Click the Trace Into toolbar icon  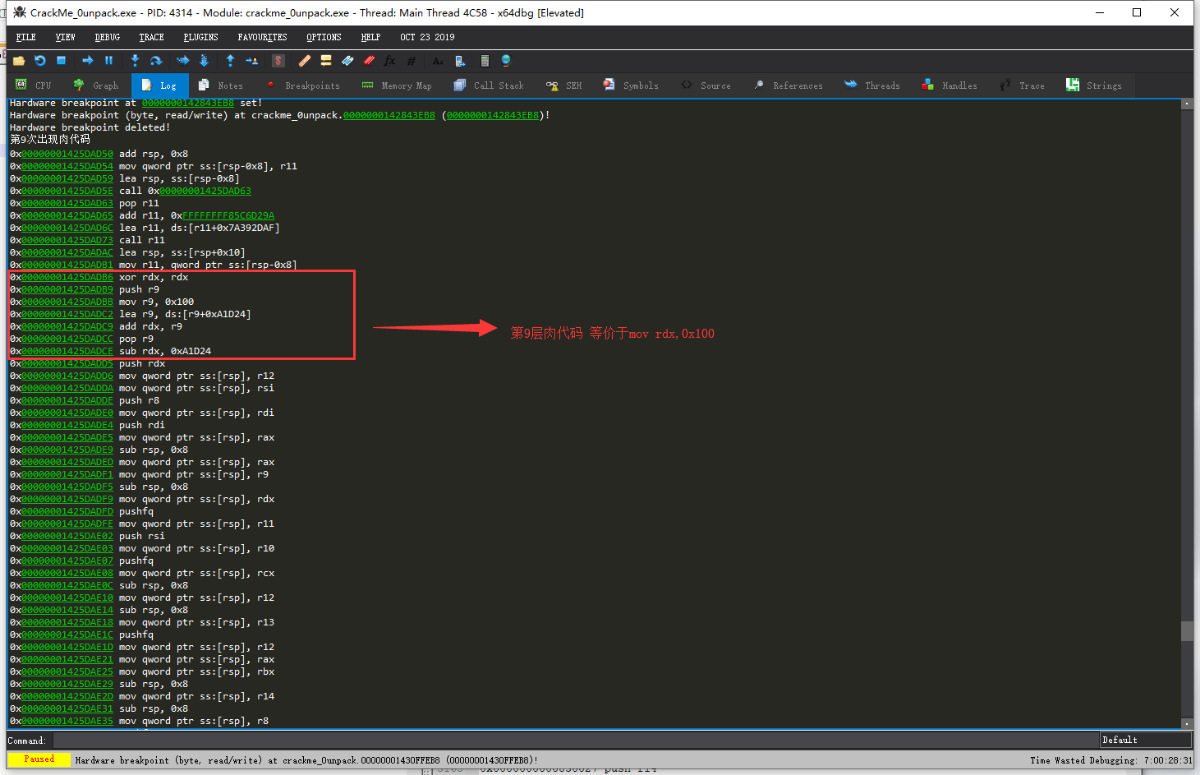pos(183,60)
